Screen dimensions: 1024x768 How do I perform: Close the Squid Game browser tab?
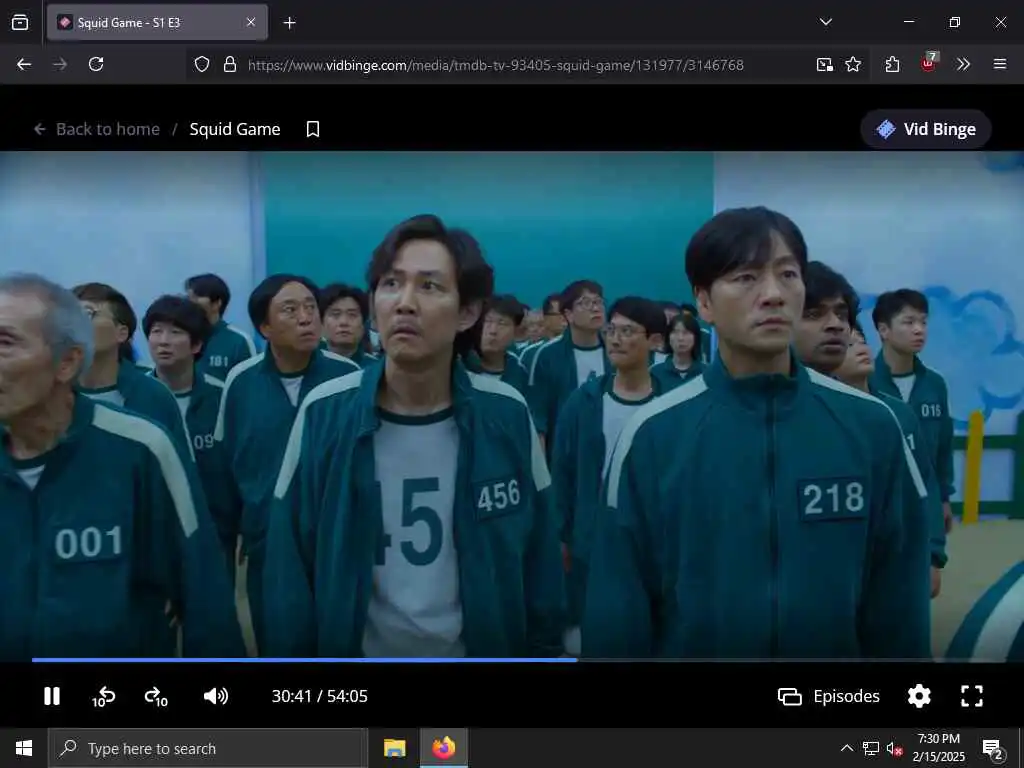(251, 23)
